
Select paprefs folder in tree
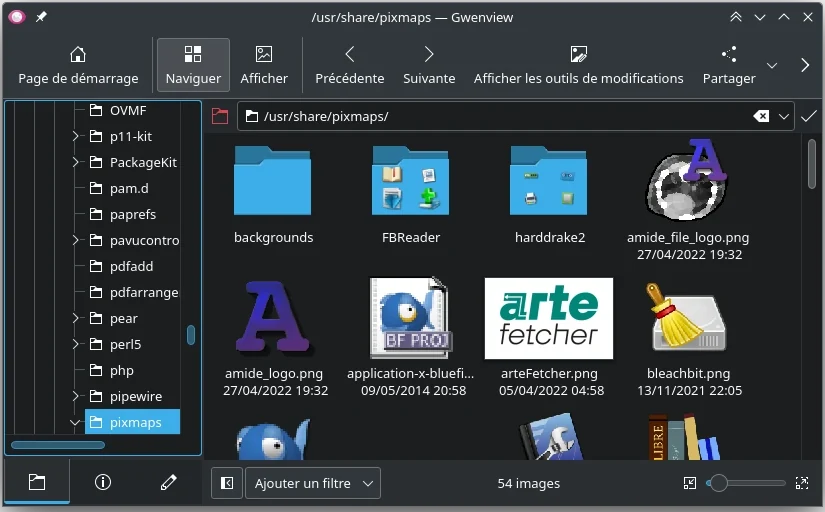tap(133, 214)
